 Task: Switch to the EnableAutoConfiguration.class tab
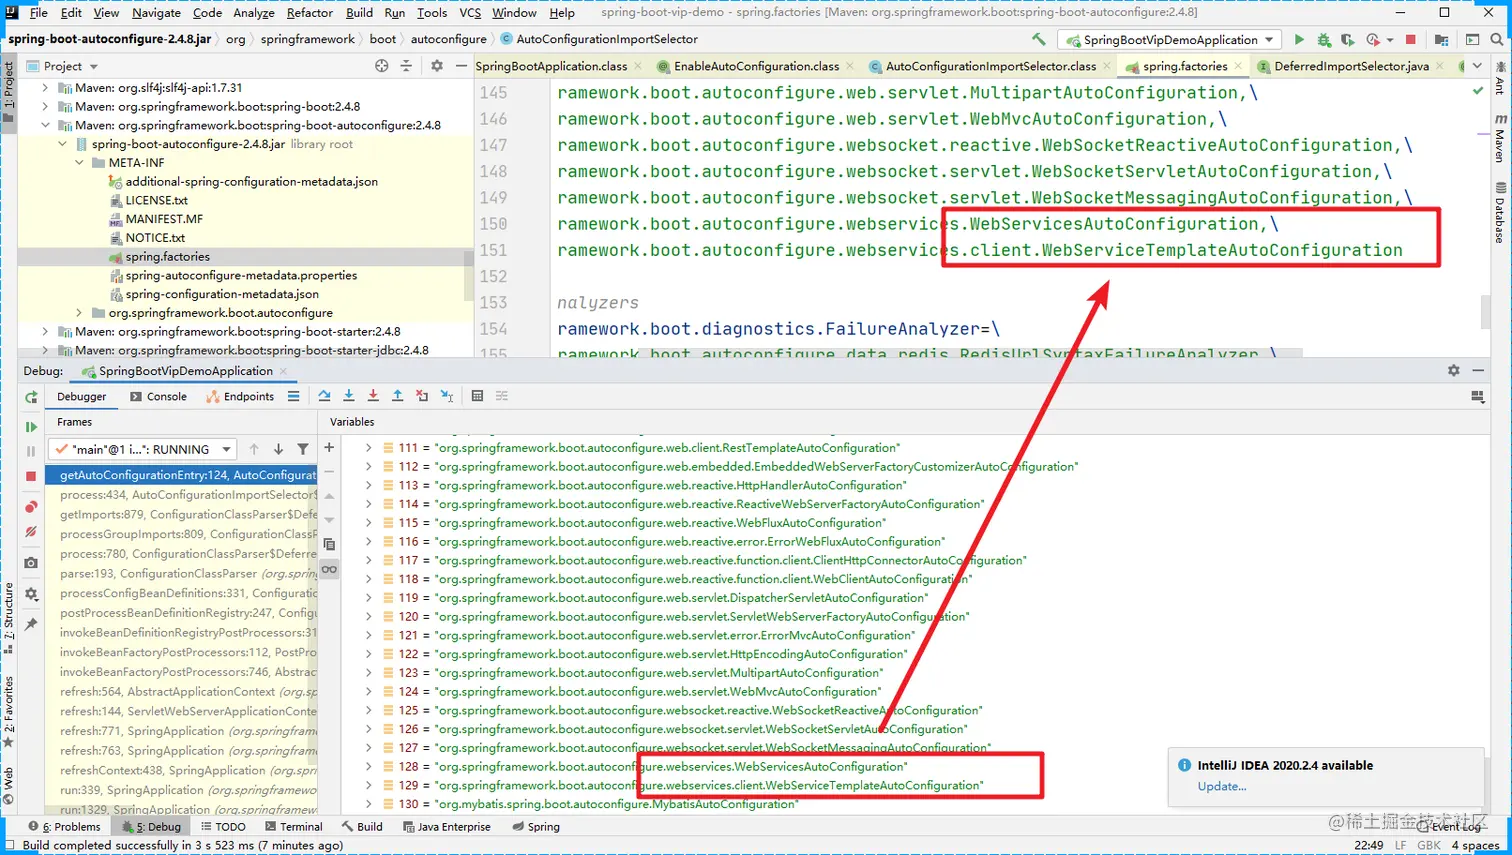point(756,66)
